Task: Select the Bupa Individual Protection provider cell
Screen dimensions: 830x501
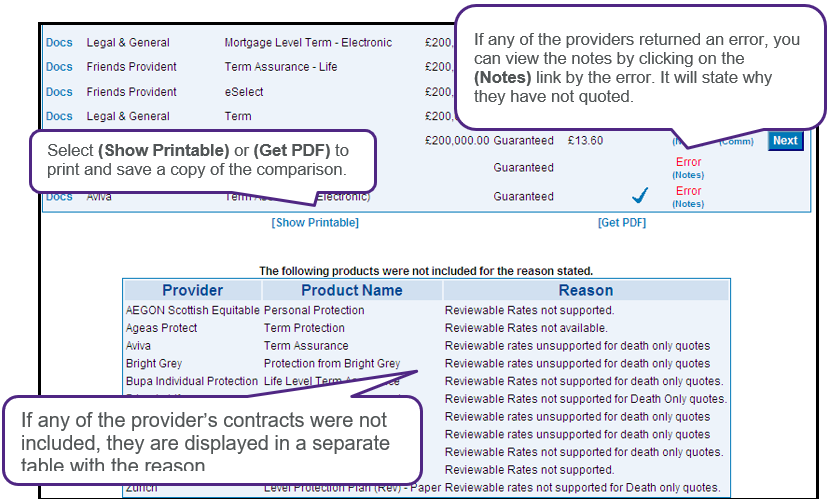Action: click(192, 381)
